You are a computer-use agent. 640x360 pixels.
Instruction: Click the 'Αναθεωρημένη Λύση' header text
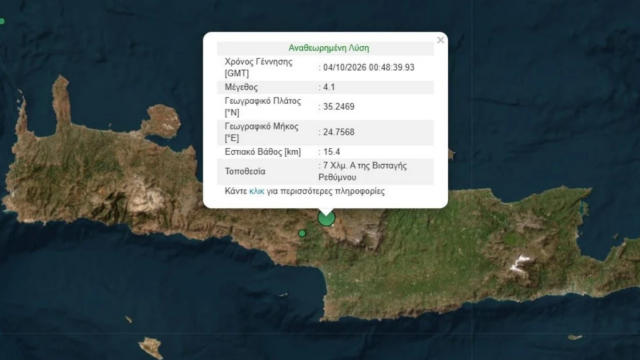(329, 48)
